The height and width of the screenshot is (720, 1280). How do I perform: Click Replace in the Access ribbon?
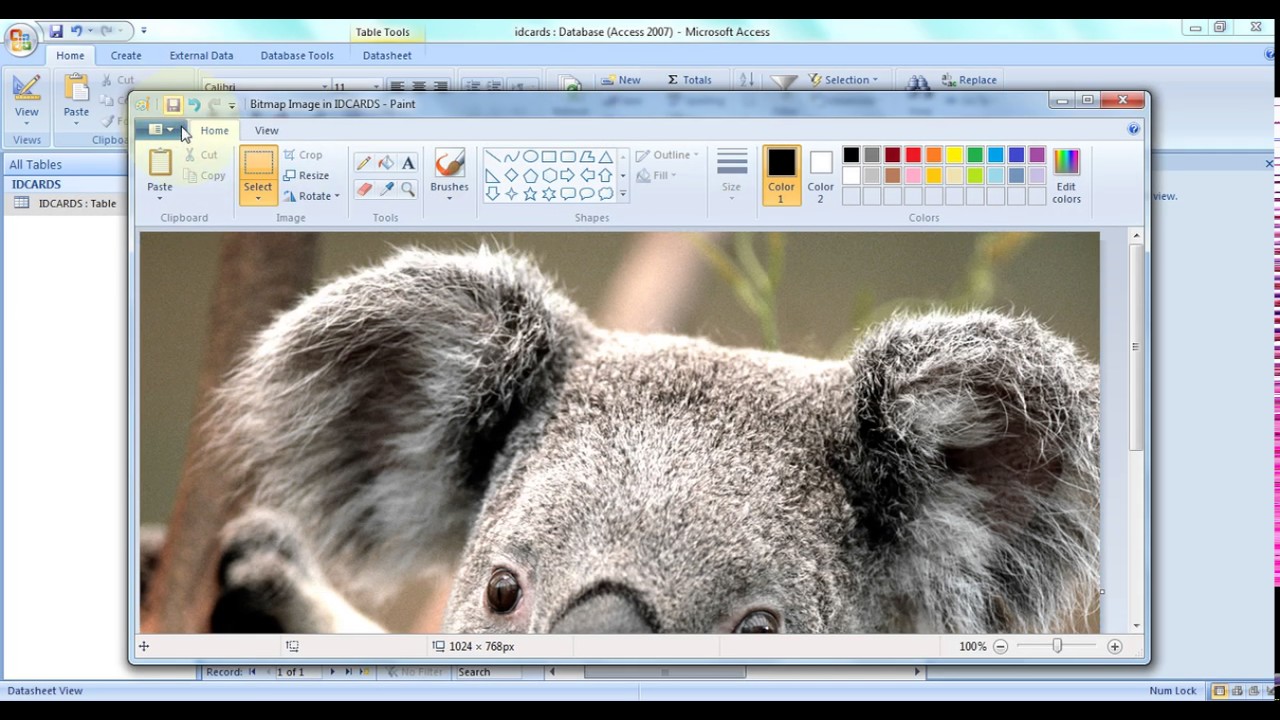click(x=967, y=80)
